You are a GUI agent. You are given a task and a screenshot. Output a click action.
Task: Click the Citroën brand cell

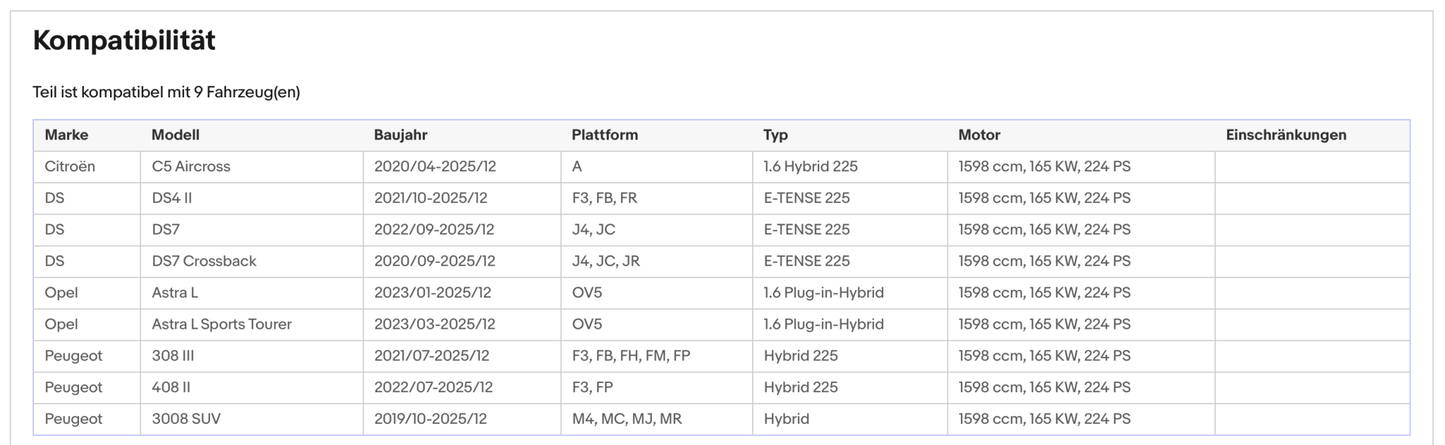coord(70,167)
